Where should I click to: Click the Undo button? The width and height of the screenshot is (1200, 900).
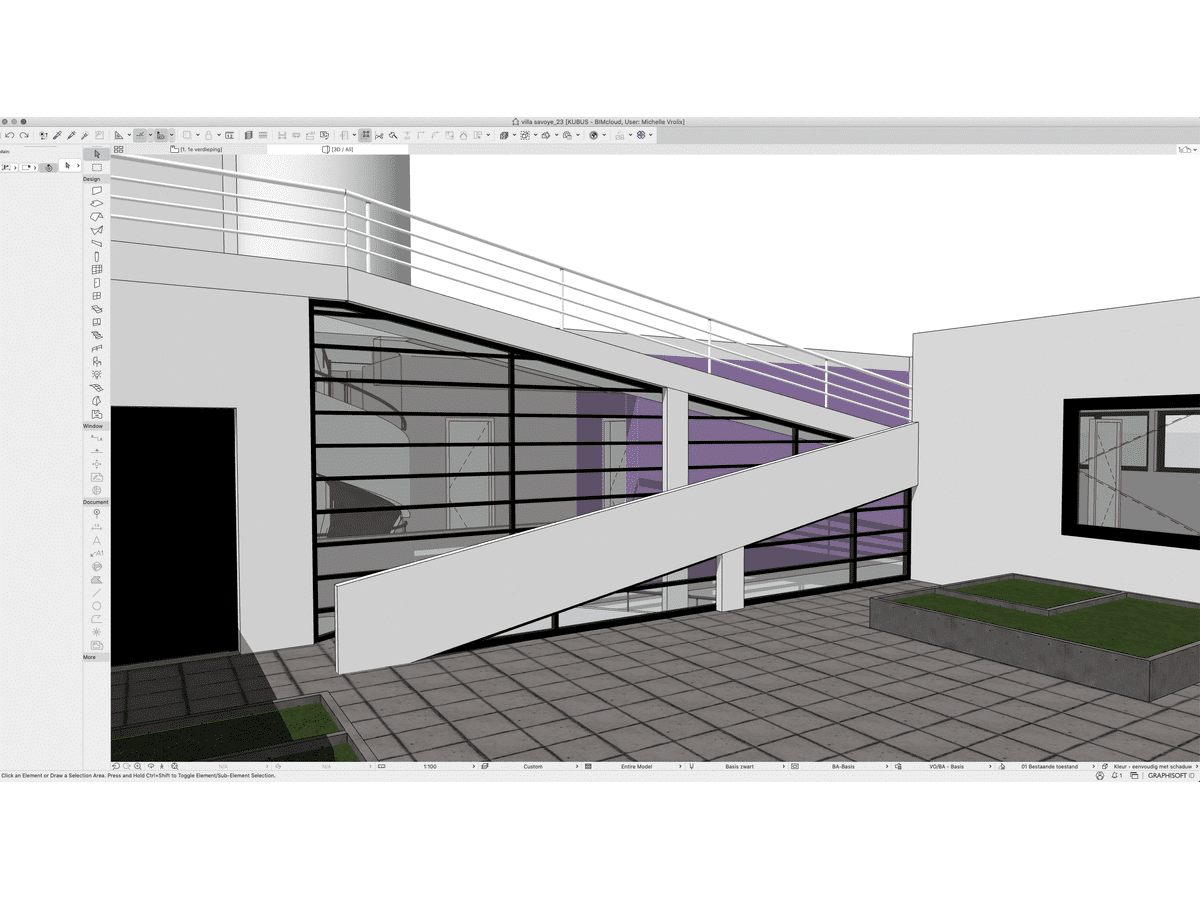[x=9, y=135]
